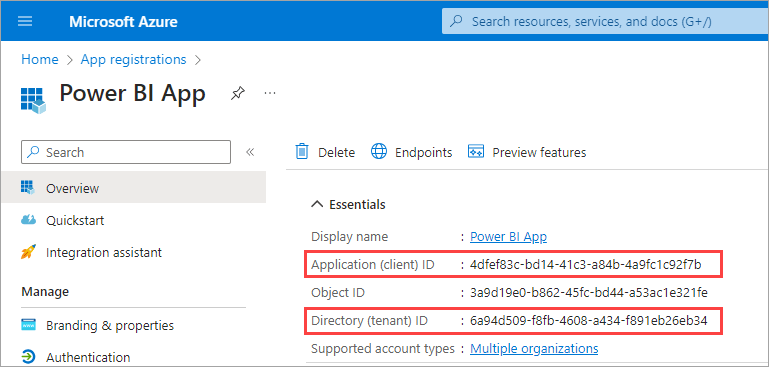This screenshot has height=367, width=769.
Task: Open App registrations breadcrumb
Action: (x=133, y=59)
